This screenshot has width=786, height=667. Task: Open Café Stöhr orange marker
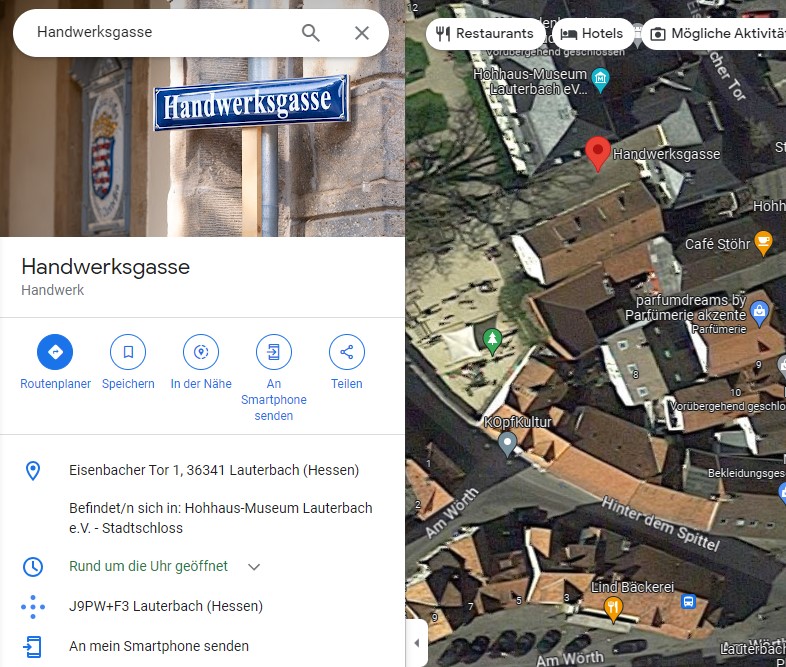tap(763, 243)
